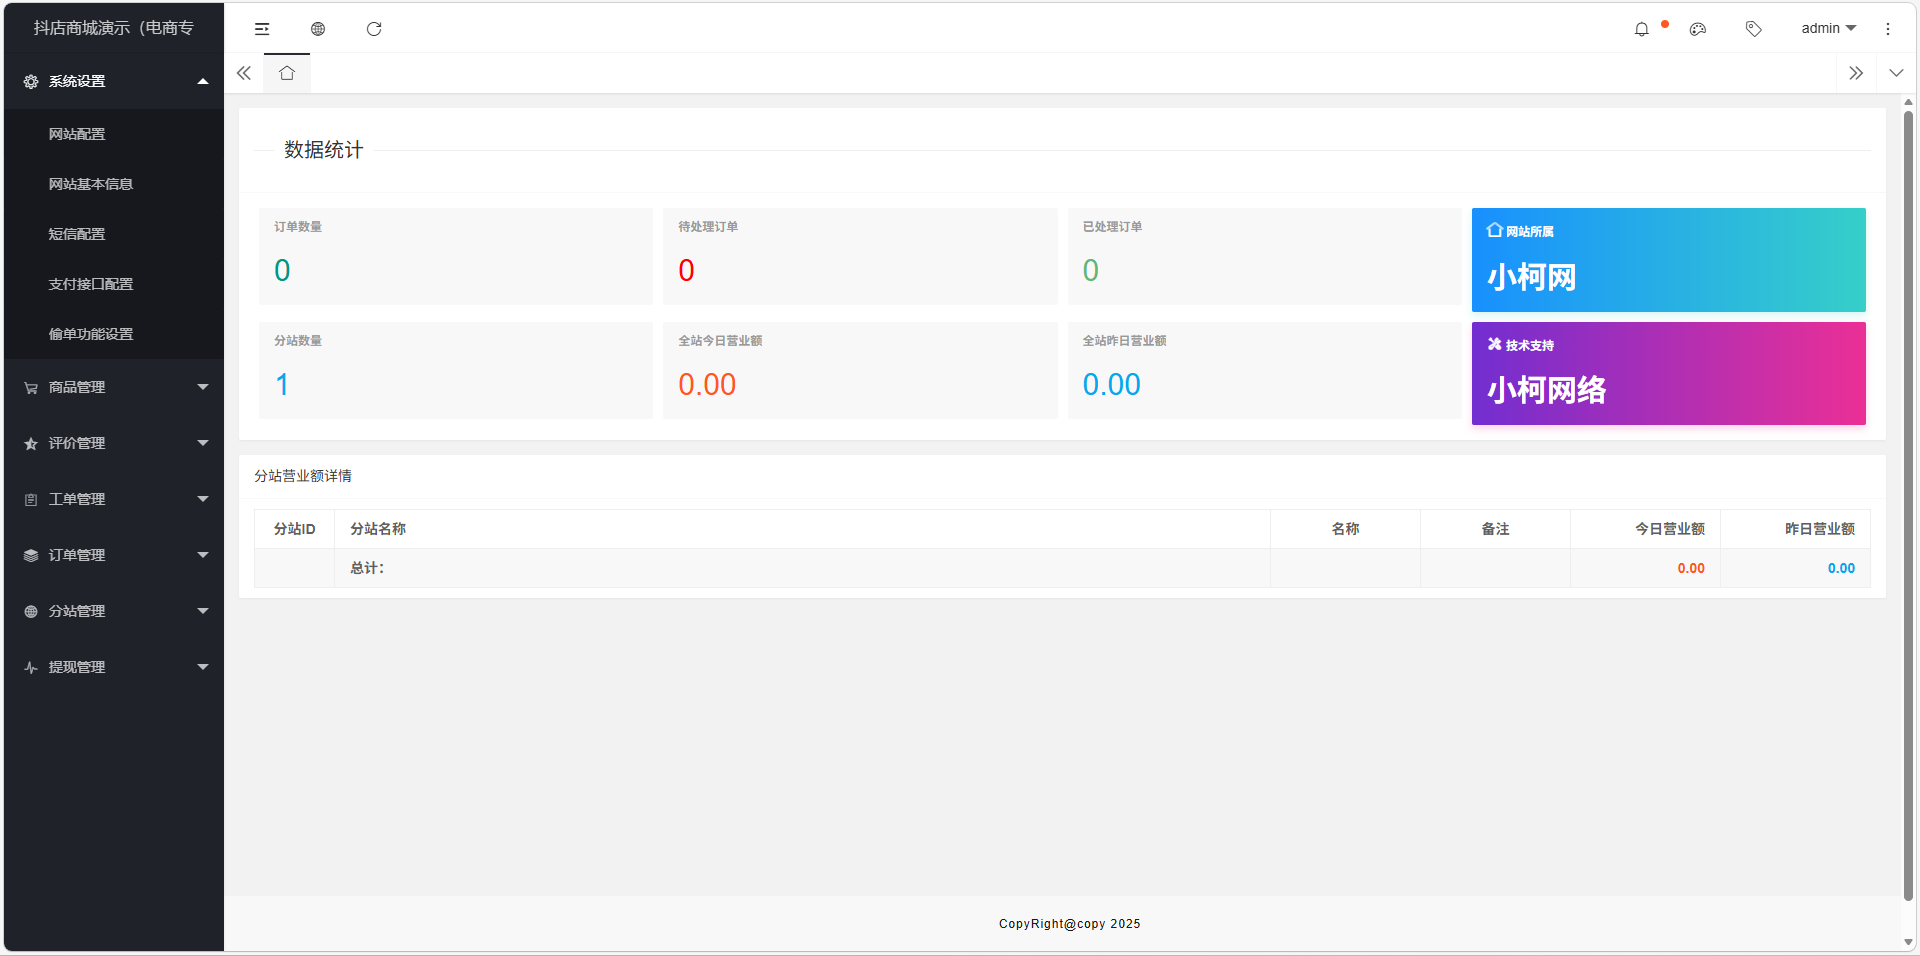Image resolution: width=1920 pixels, height=956 pixels.
Task: Open the notification bell
Action: [x=1641, y=29]
